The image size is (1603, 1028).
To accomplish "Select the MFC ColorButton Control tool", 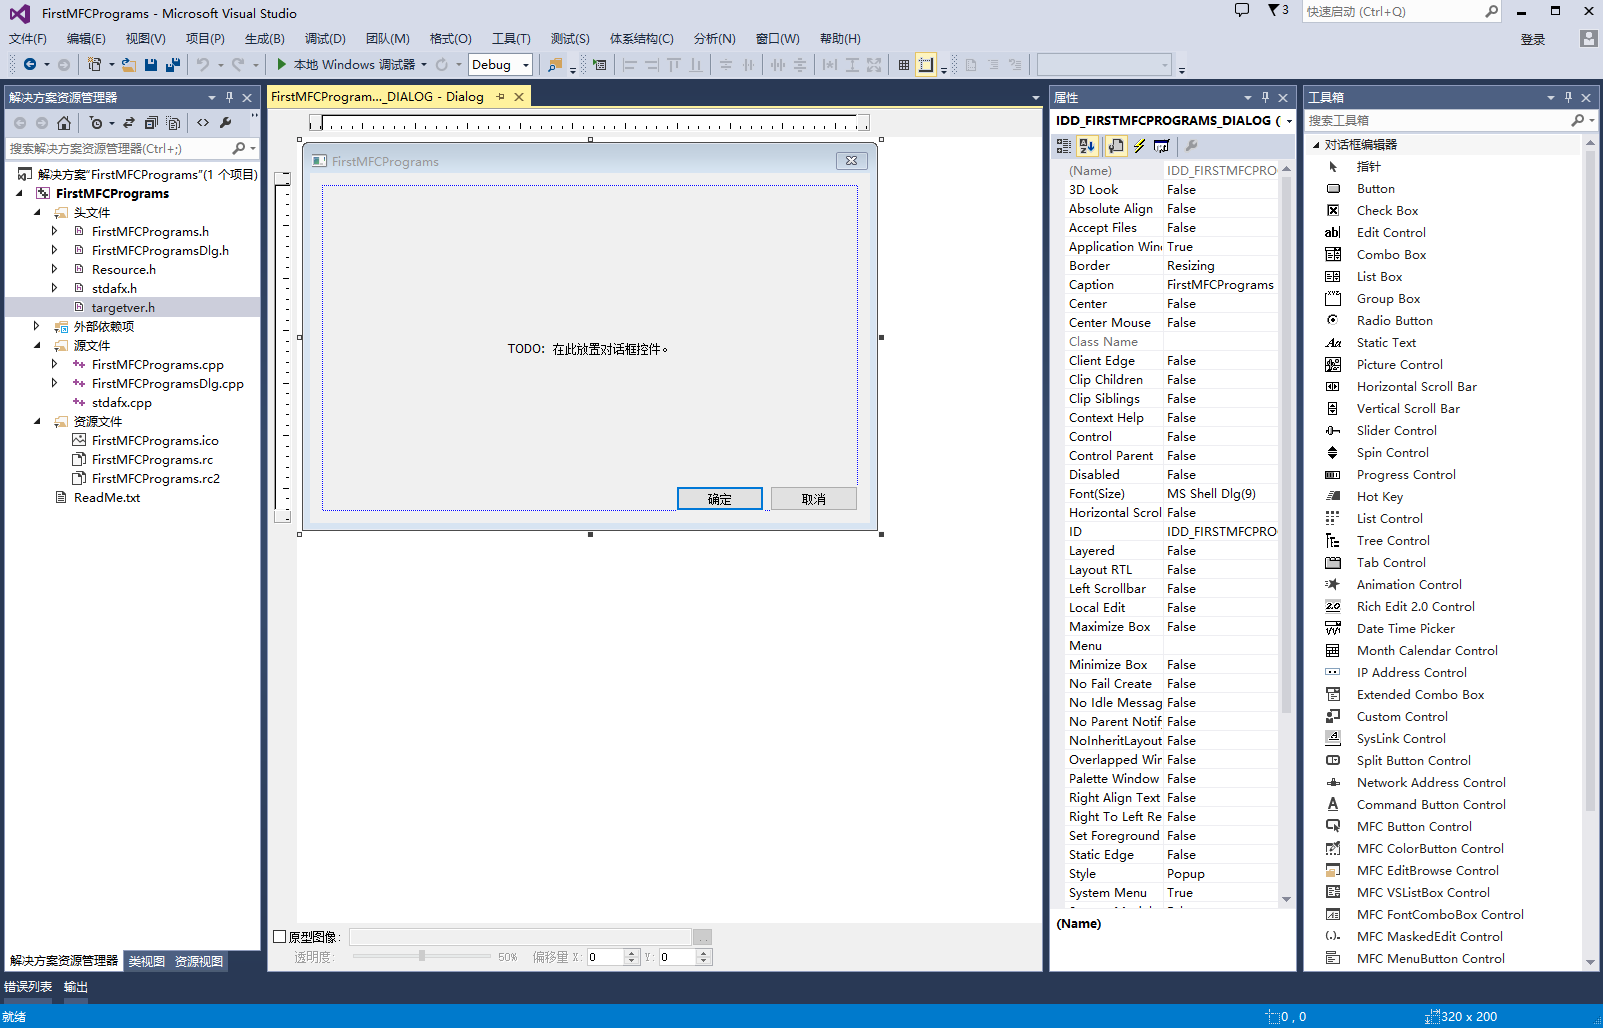I will point(1429,849).
